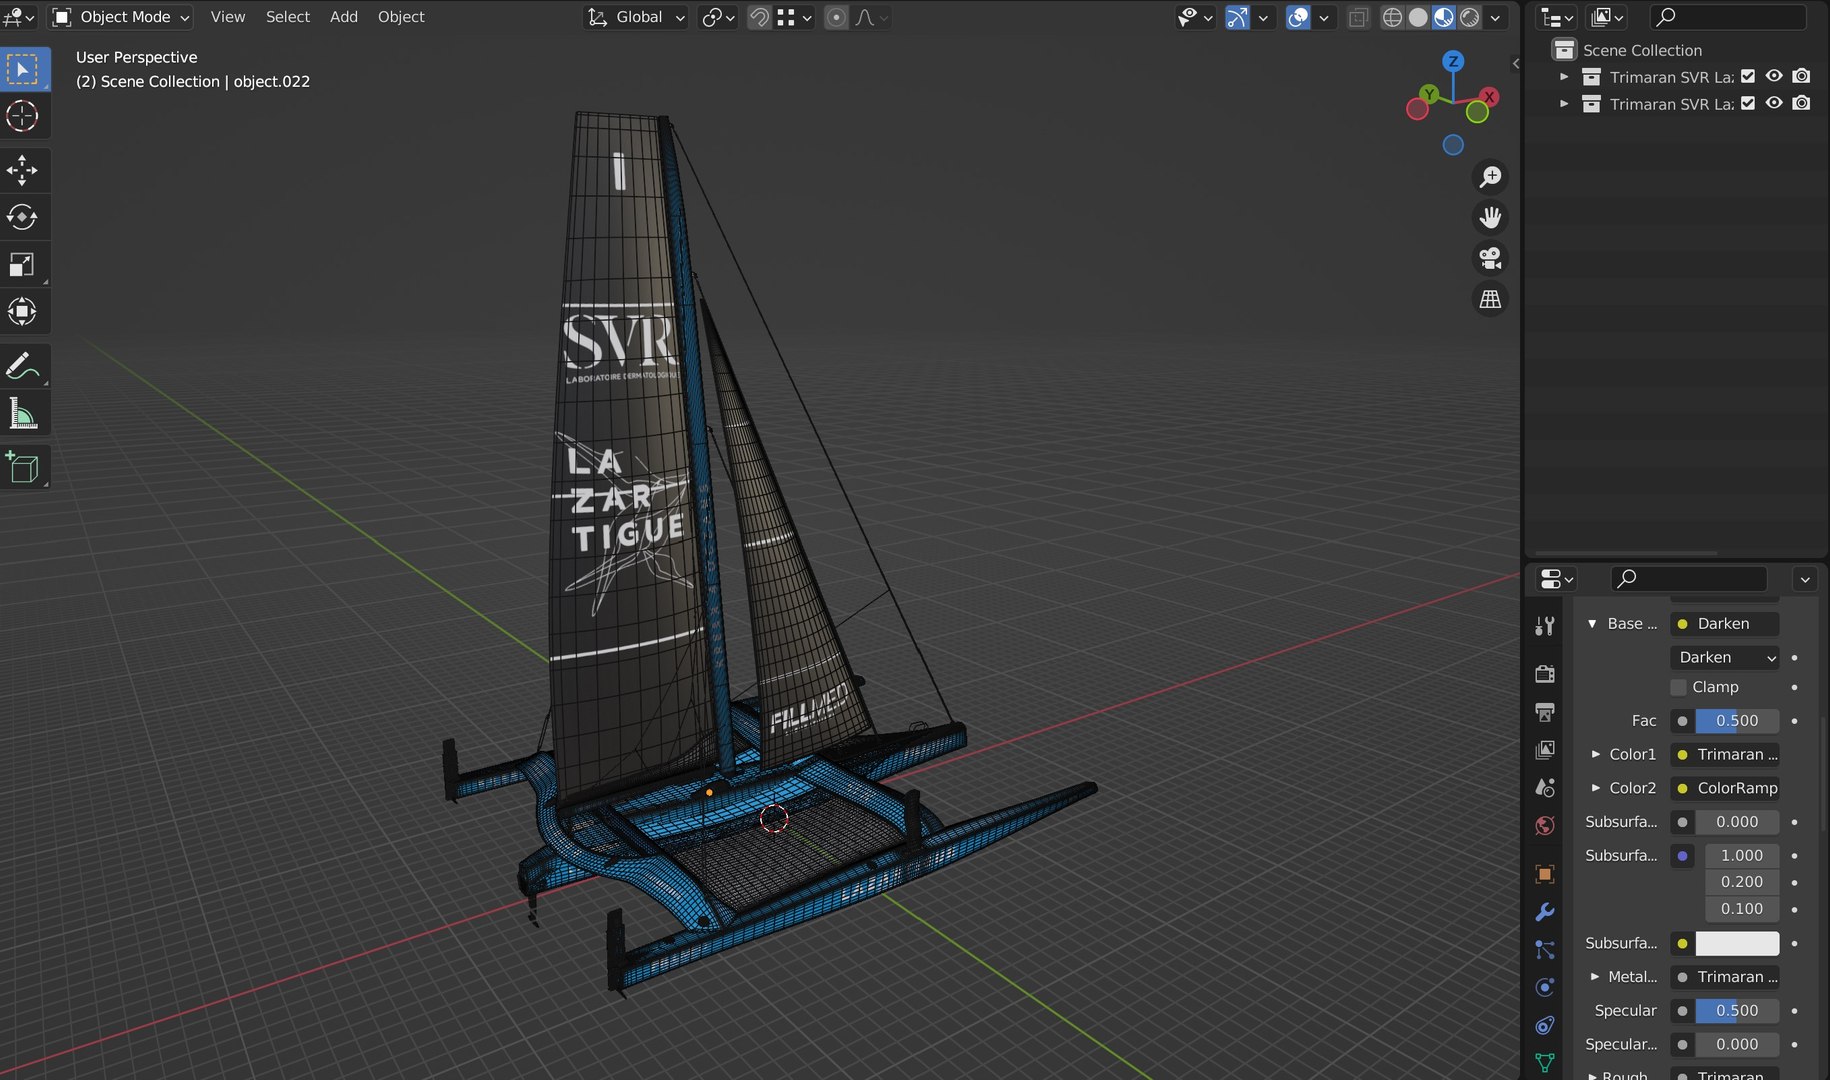The image size is (1830, 1080).
Task: Select the Select Box tool
Action: [x=22, y=69]
